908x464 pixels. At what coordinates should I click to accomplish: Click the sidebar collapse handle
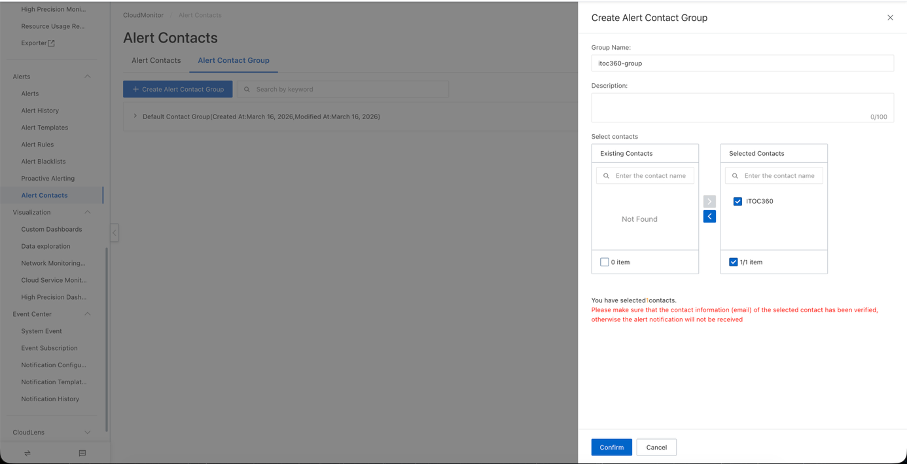tap(114, 233)
